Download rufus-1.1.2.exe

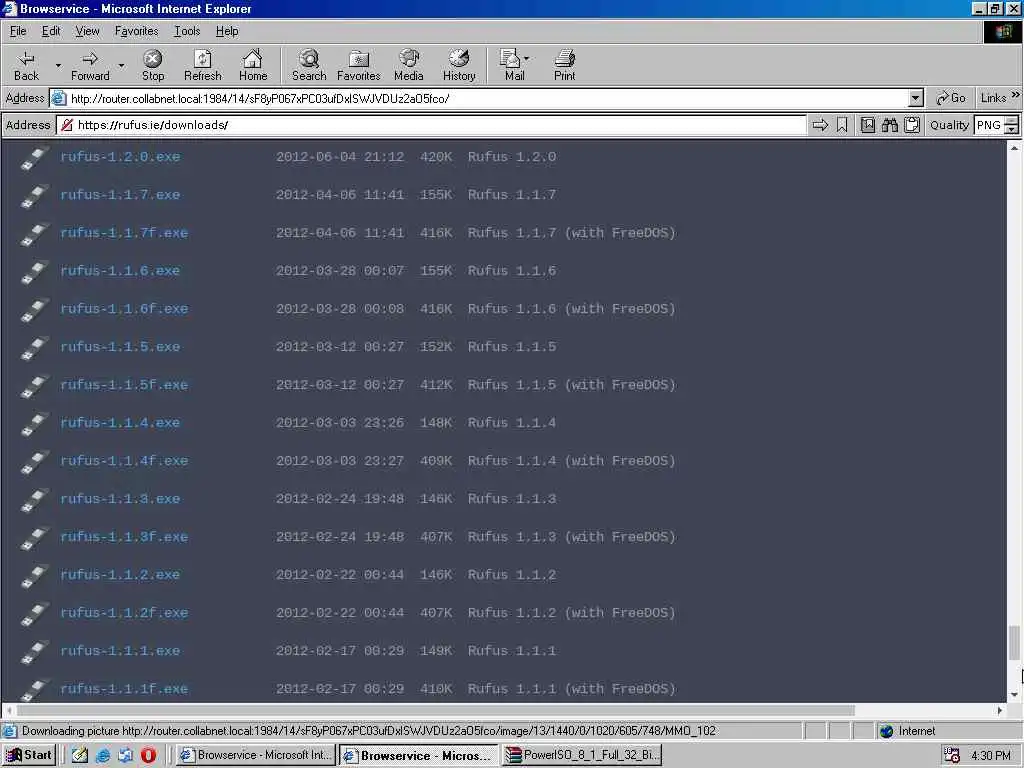pos(120,575)
